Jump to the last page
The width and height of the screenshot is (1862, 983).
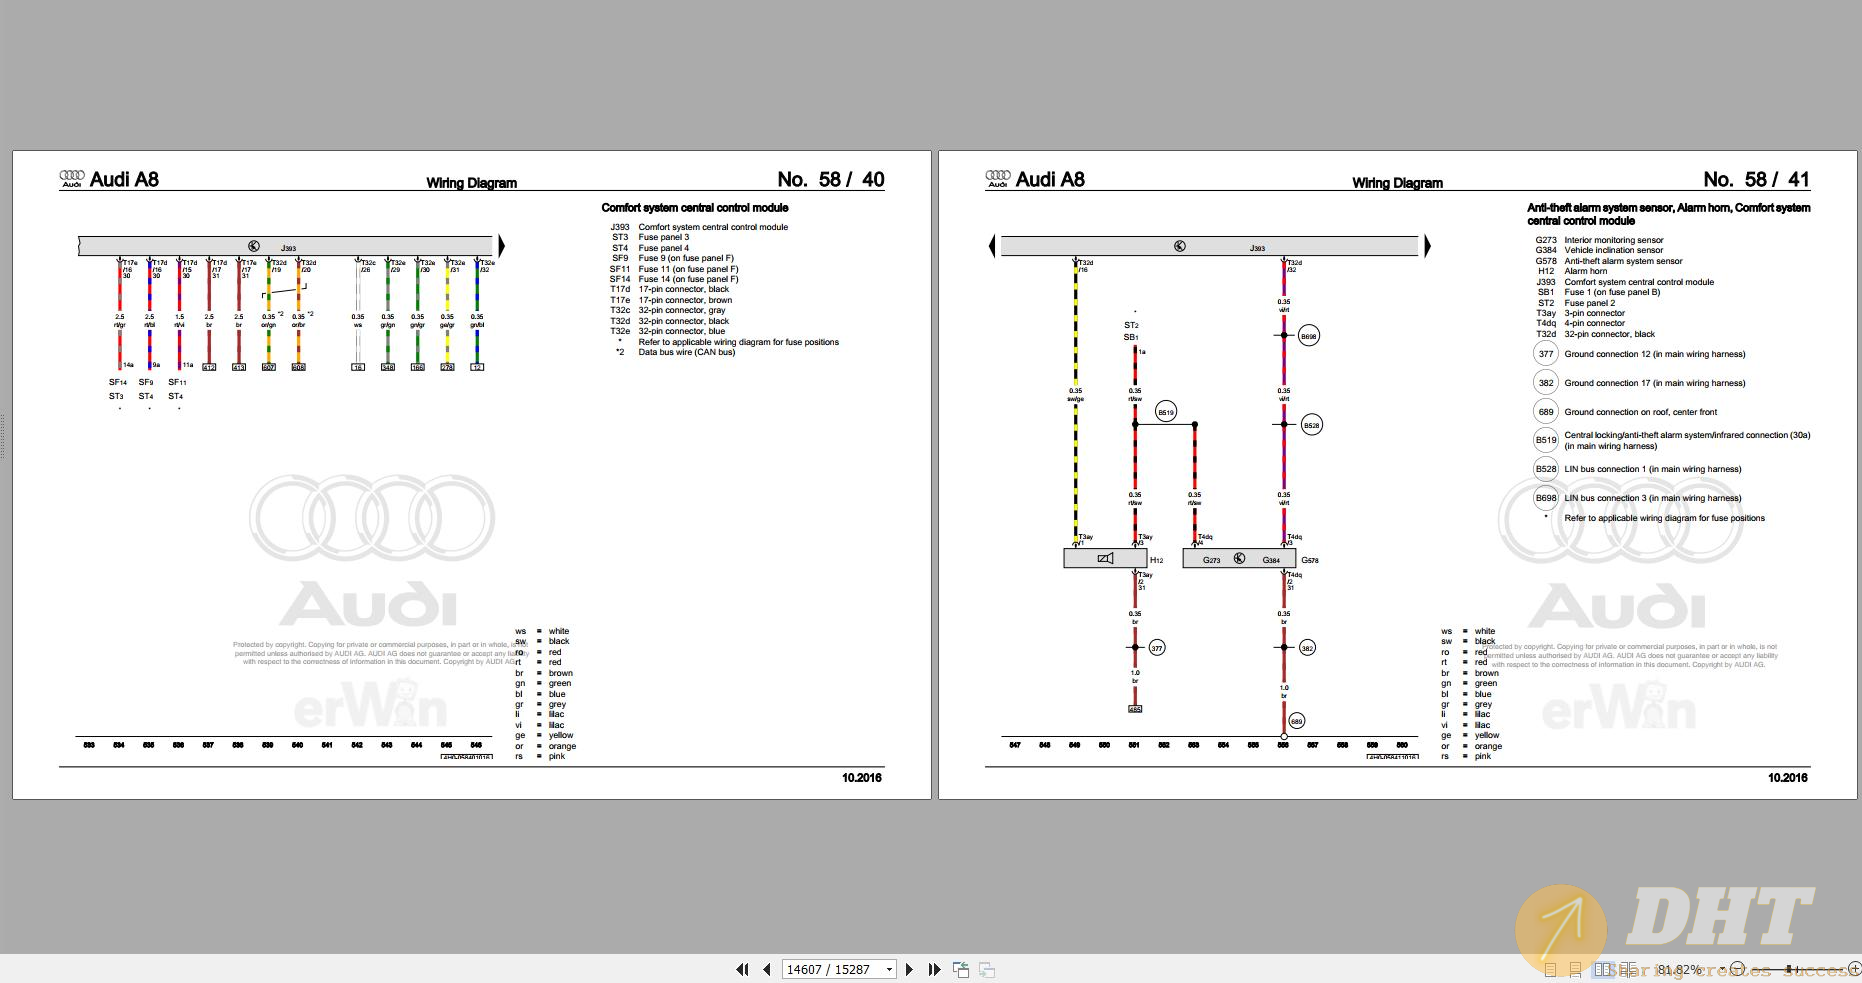click(x=934, y=969)
